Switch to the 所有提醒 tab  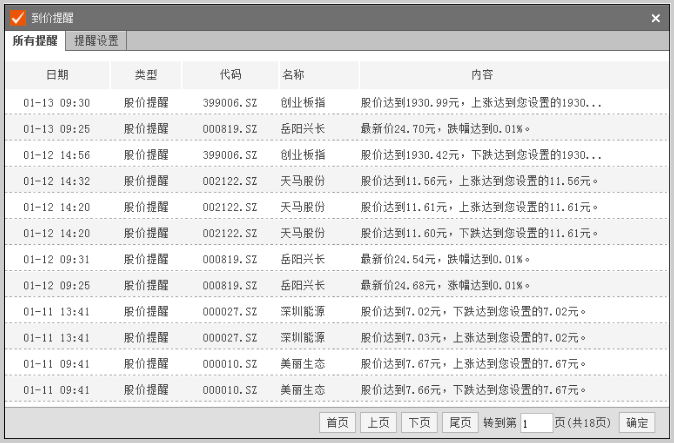pos(35,41)
